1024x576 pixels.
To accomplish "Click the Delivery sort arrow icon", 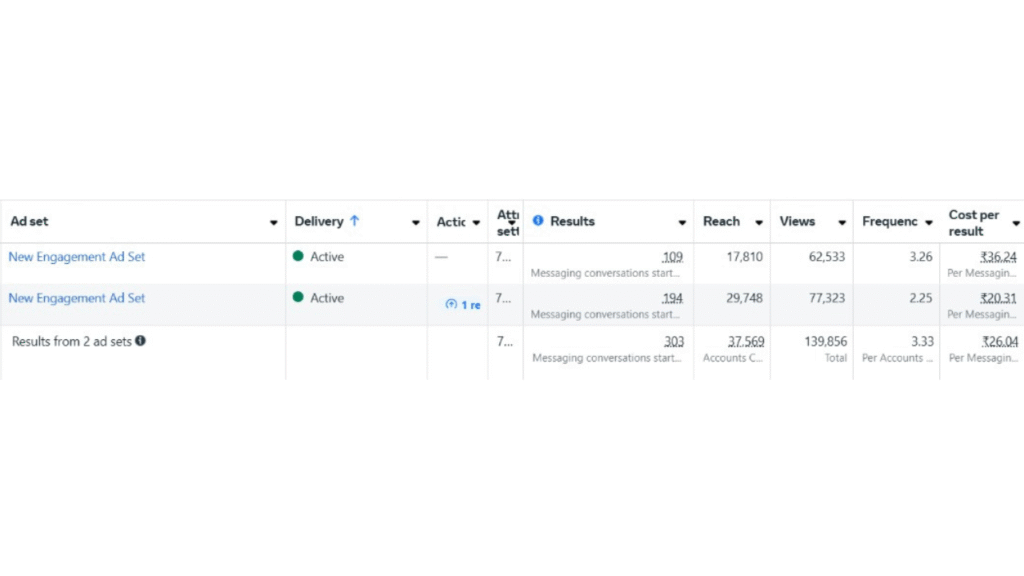I will point(355,221).
